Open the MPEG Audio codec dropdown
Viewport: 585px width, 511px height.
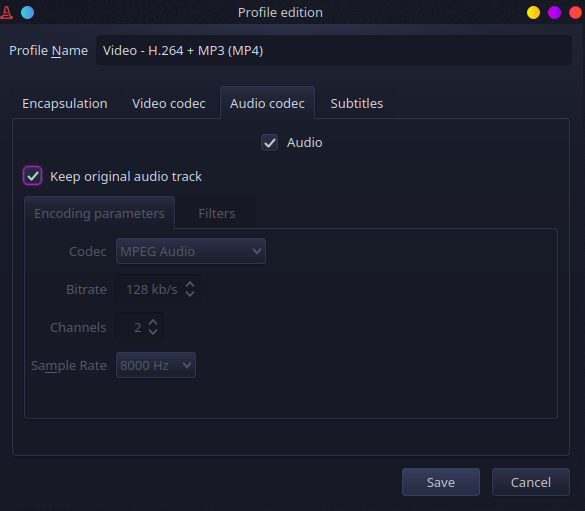pyautogui.click(x=191, y=251)
